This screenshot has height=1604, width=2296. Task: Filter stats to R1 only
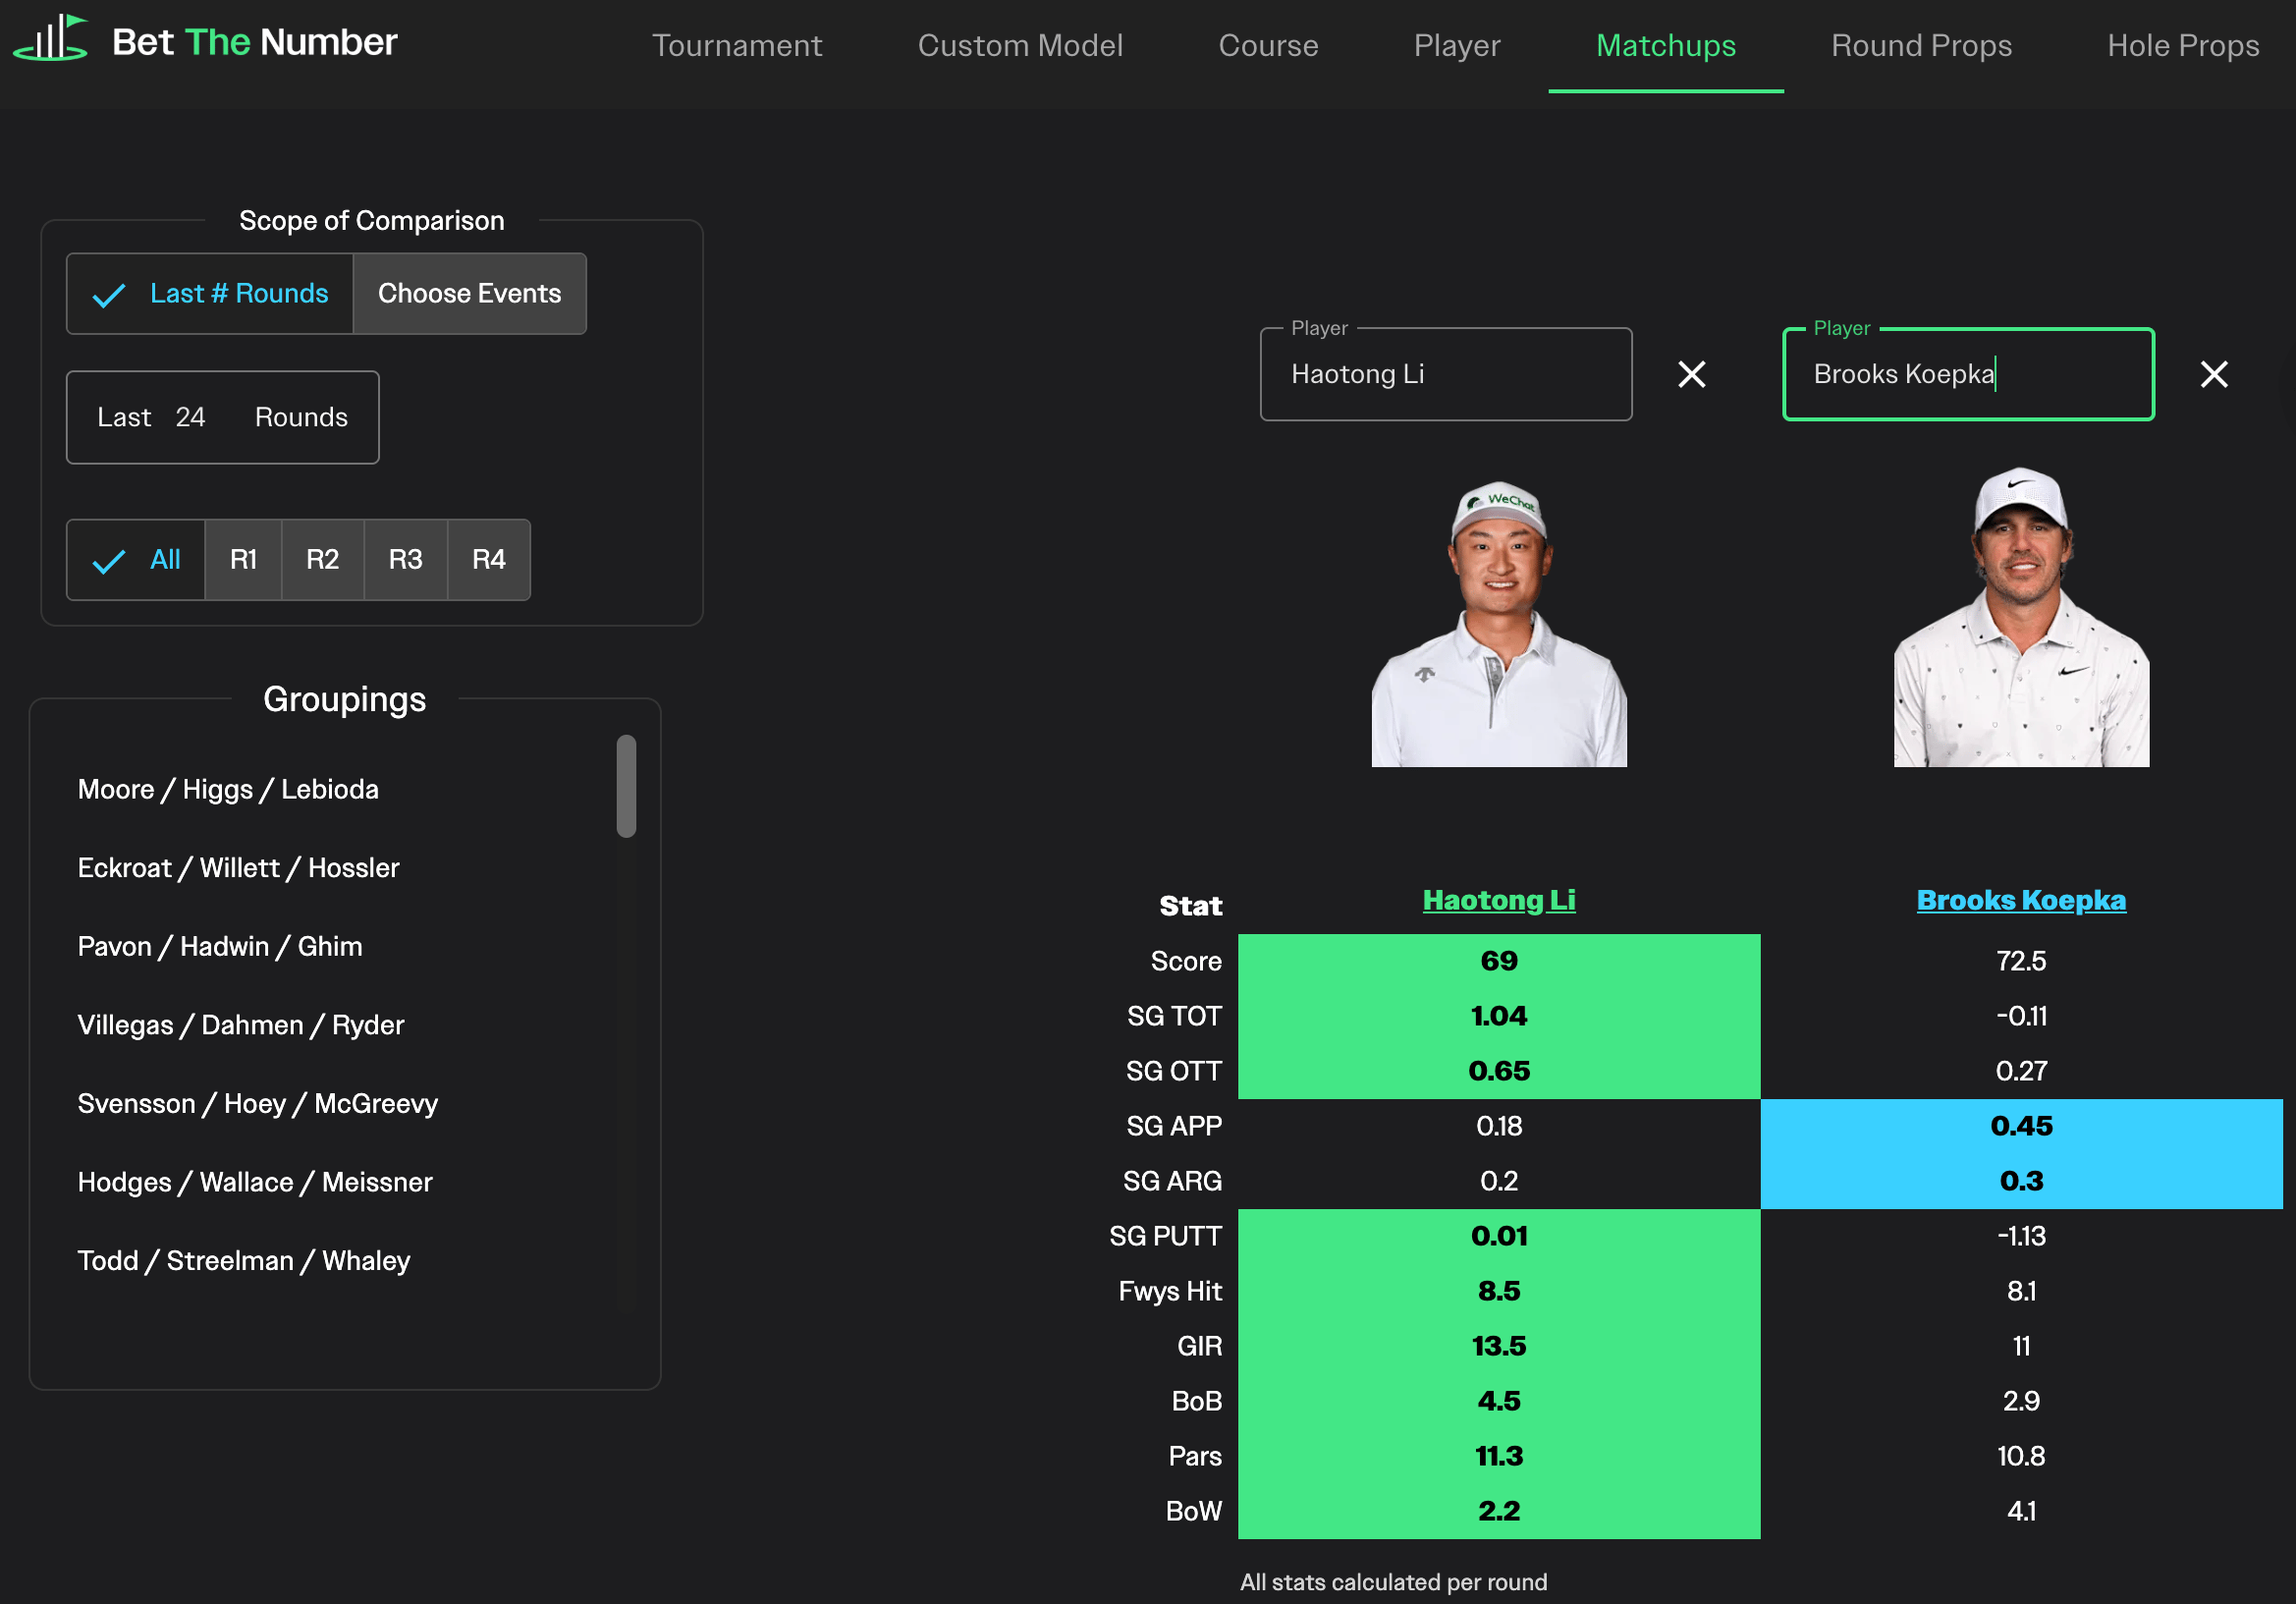[243, 559]
